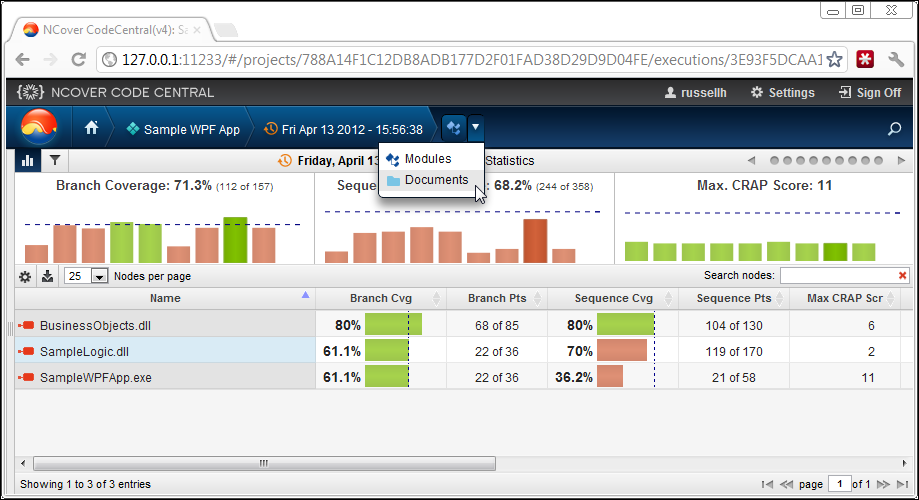Go to previous chart set arrow

(751, 161)
